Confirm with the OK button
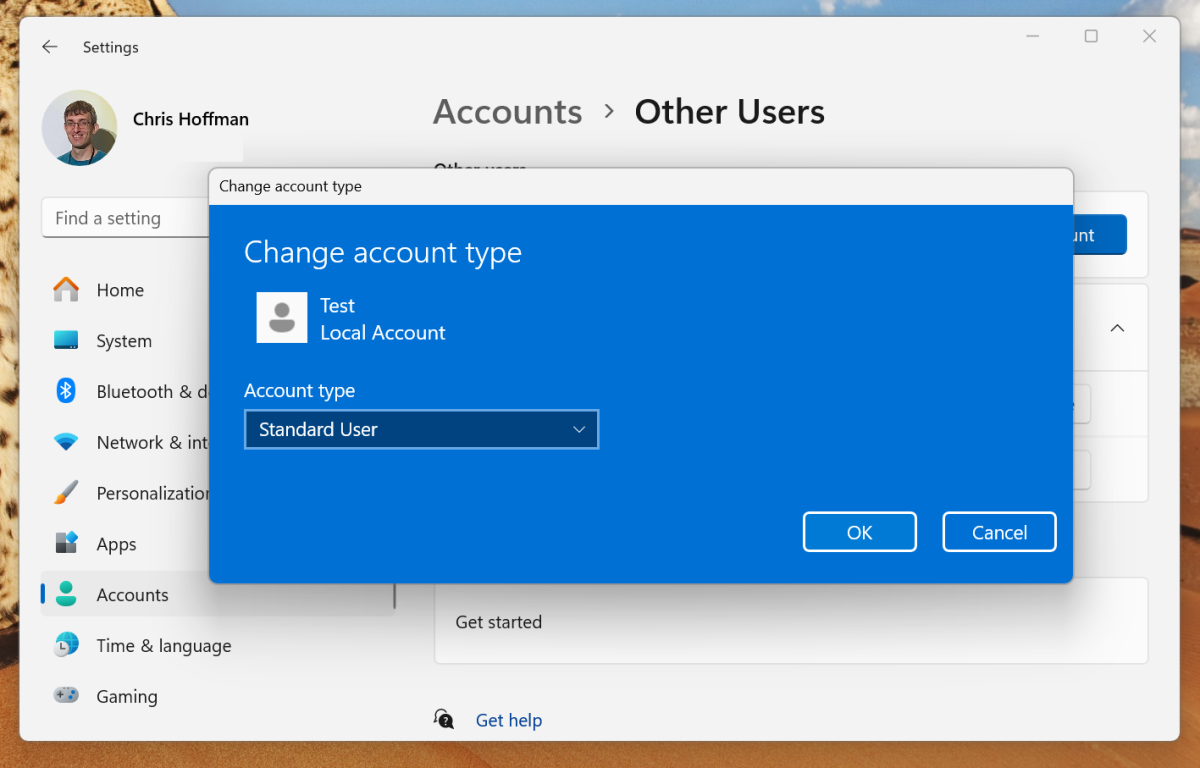1200x768 pixels. click(x=859, y=533)
